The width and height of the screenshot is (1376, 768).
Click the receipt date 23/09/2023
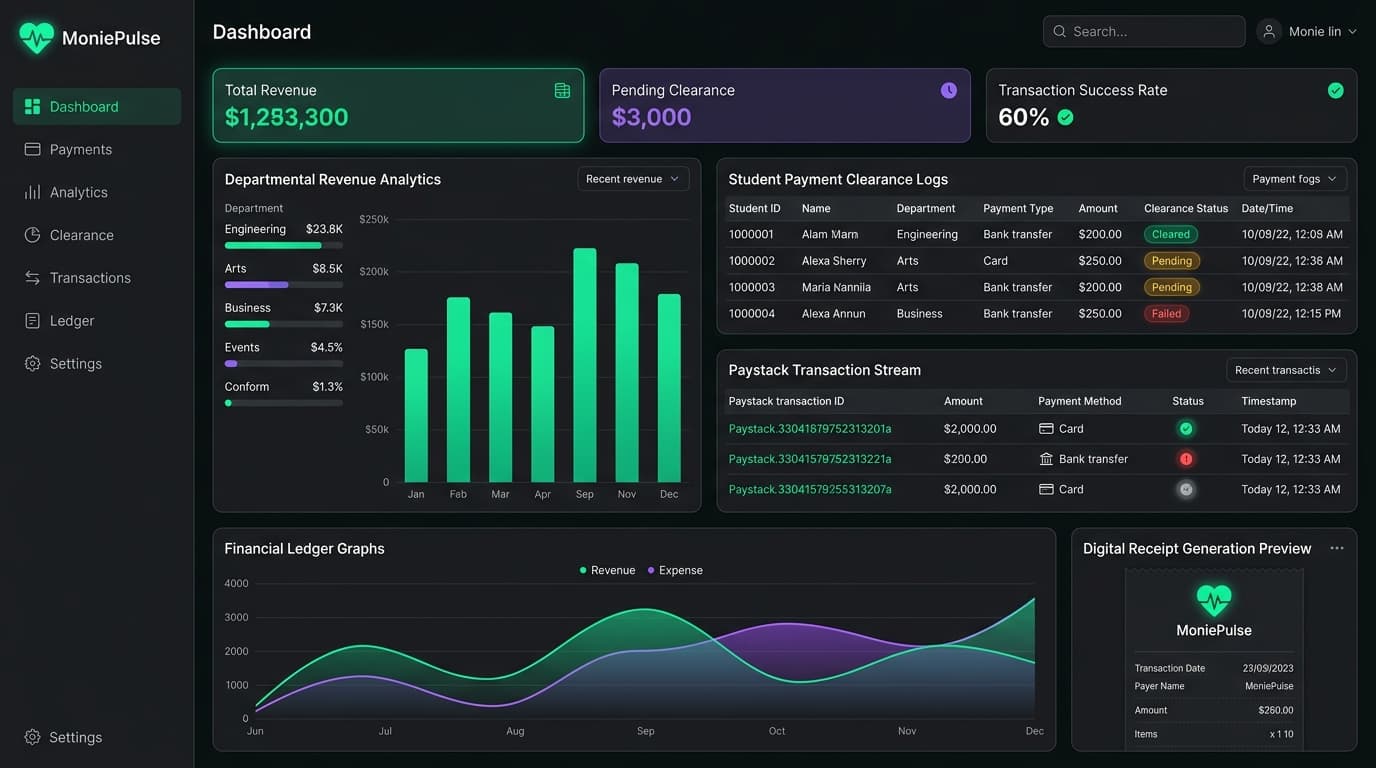(x=1268, y=668)
